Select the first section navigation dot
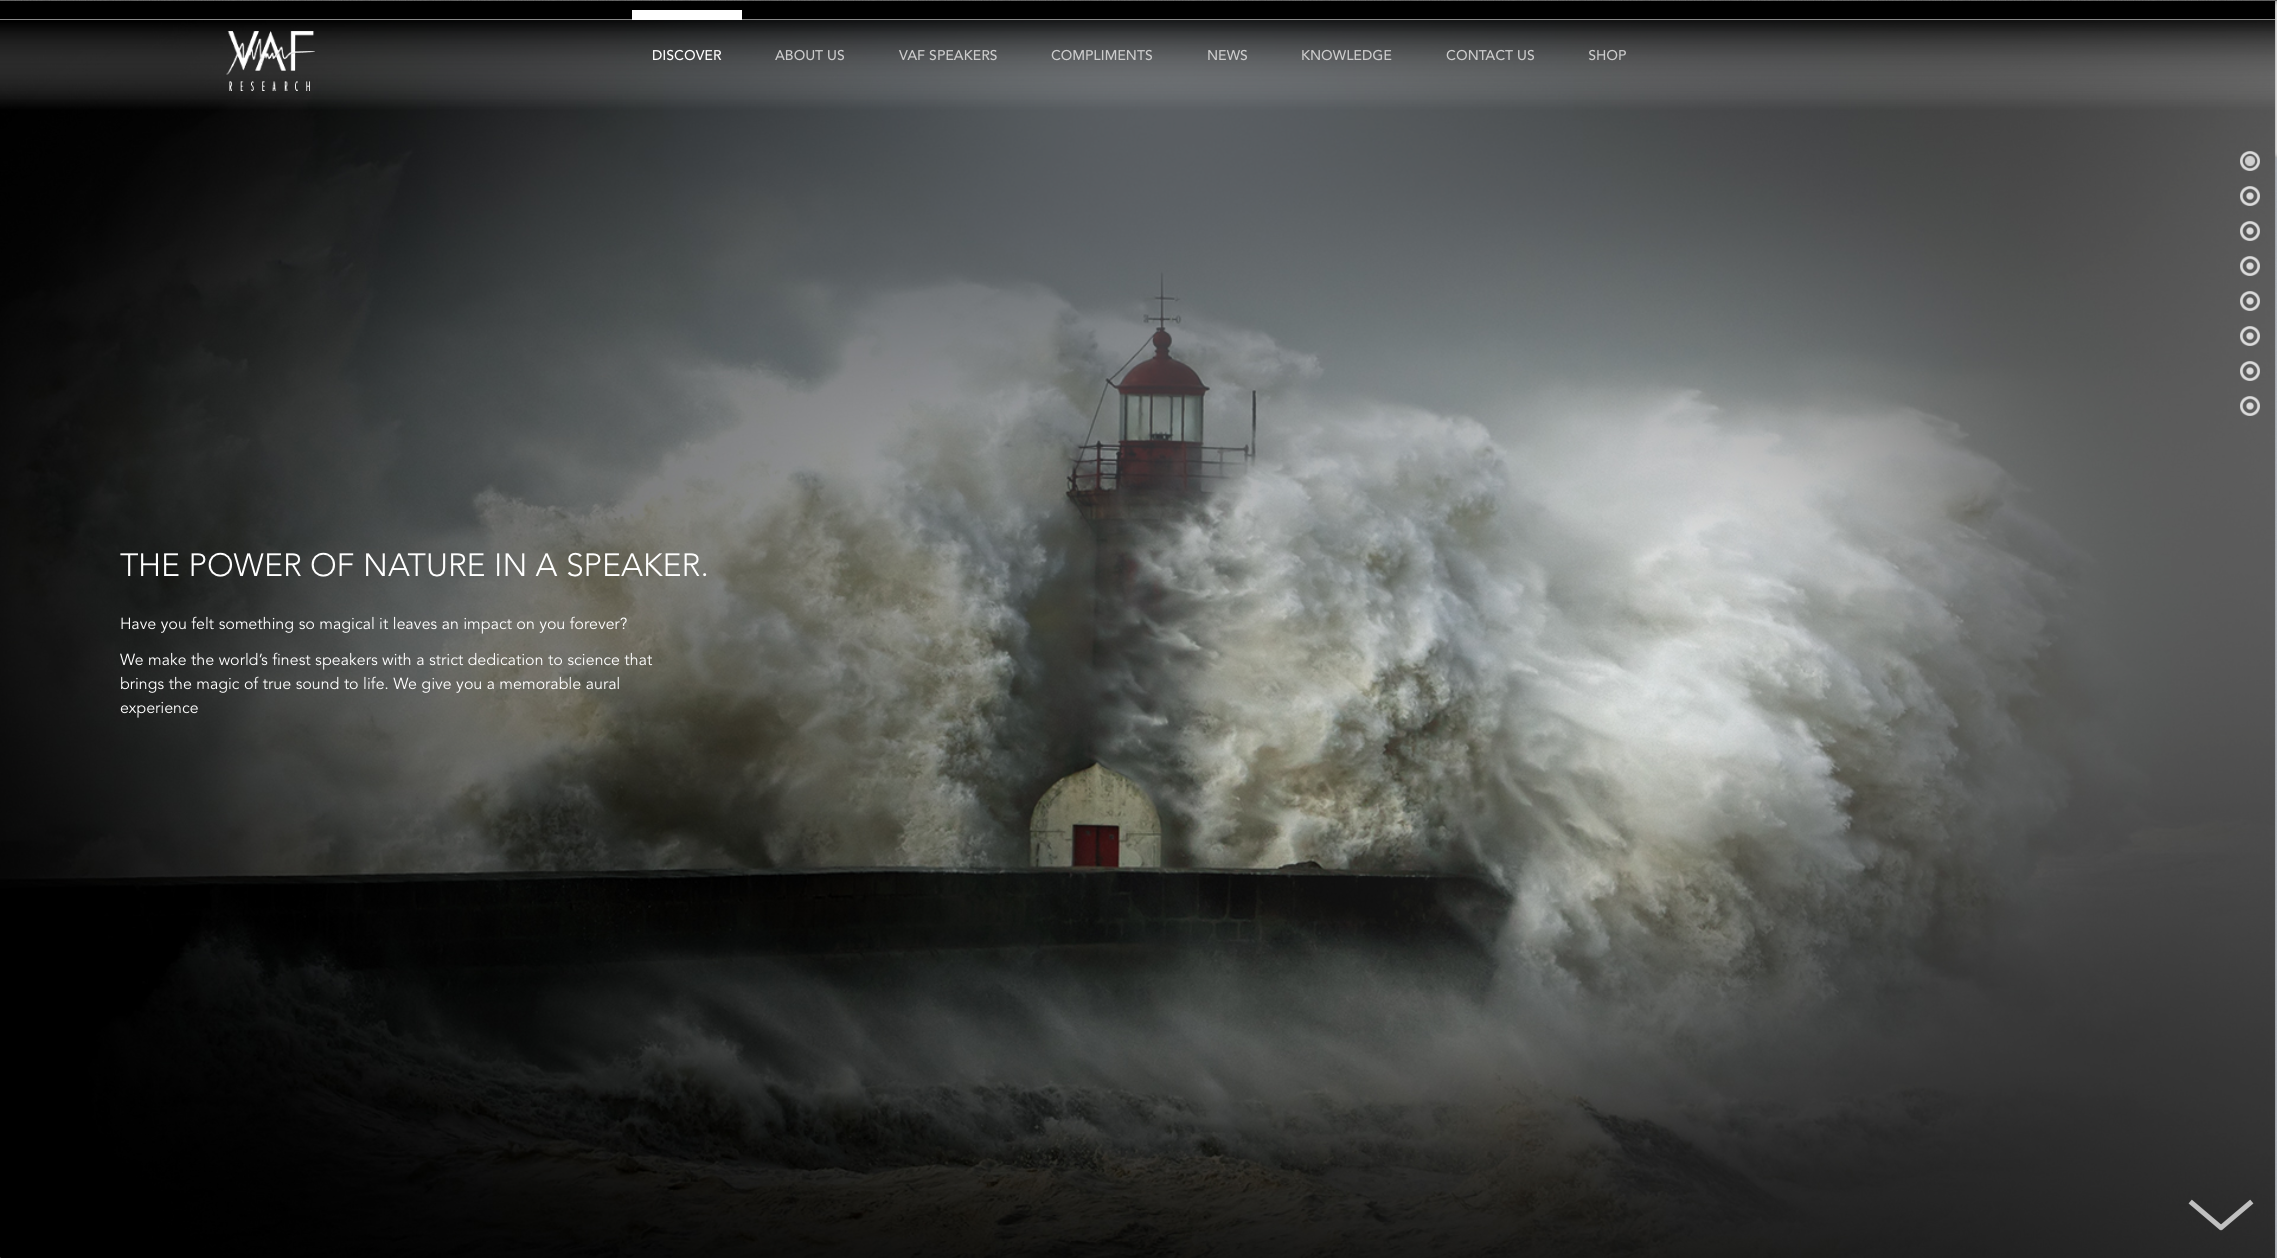The width and height of the screenshot is (2277, 1258). (x=2249, y=161)
